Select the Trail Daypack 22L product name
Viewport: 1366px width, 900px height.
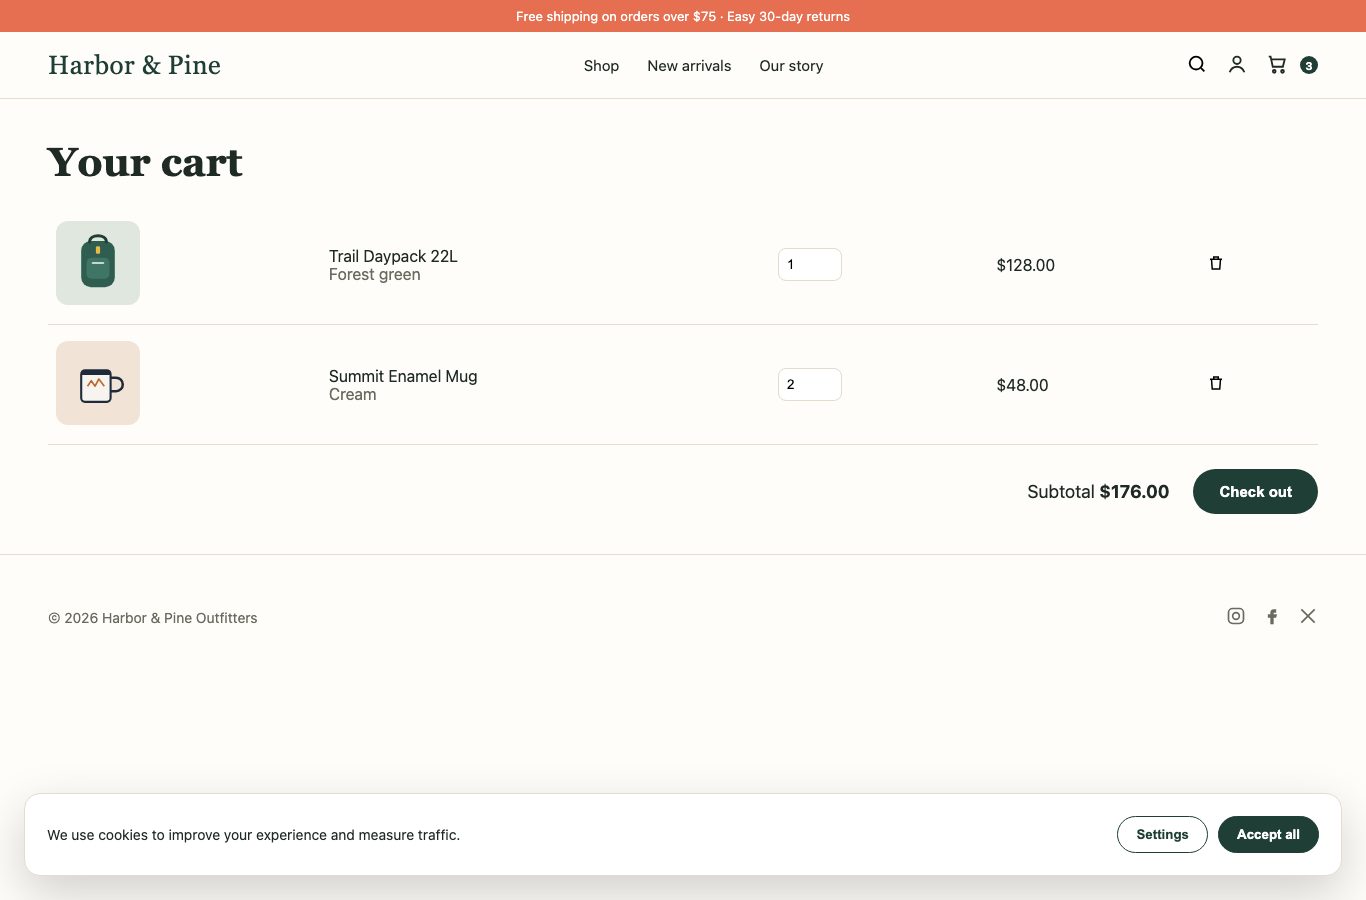pos(393,256)
